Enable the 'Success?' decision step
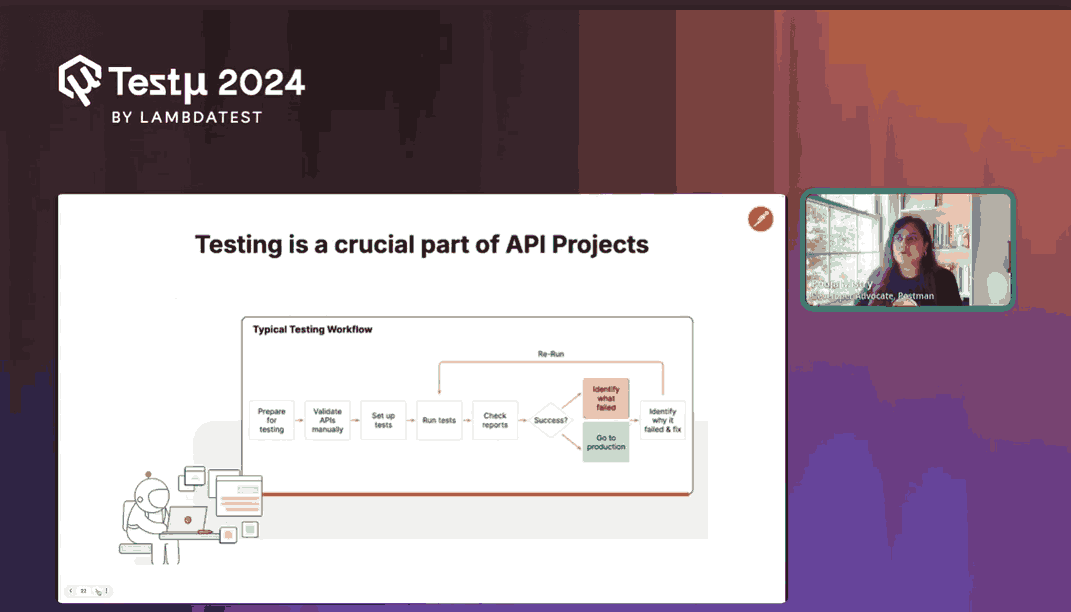Viewport: 1071px width, 612px height. 551,420
